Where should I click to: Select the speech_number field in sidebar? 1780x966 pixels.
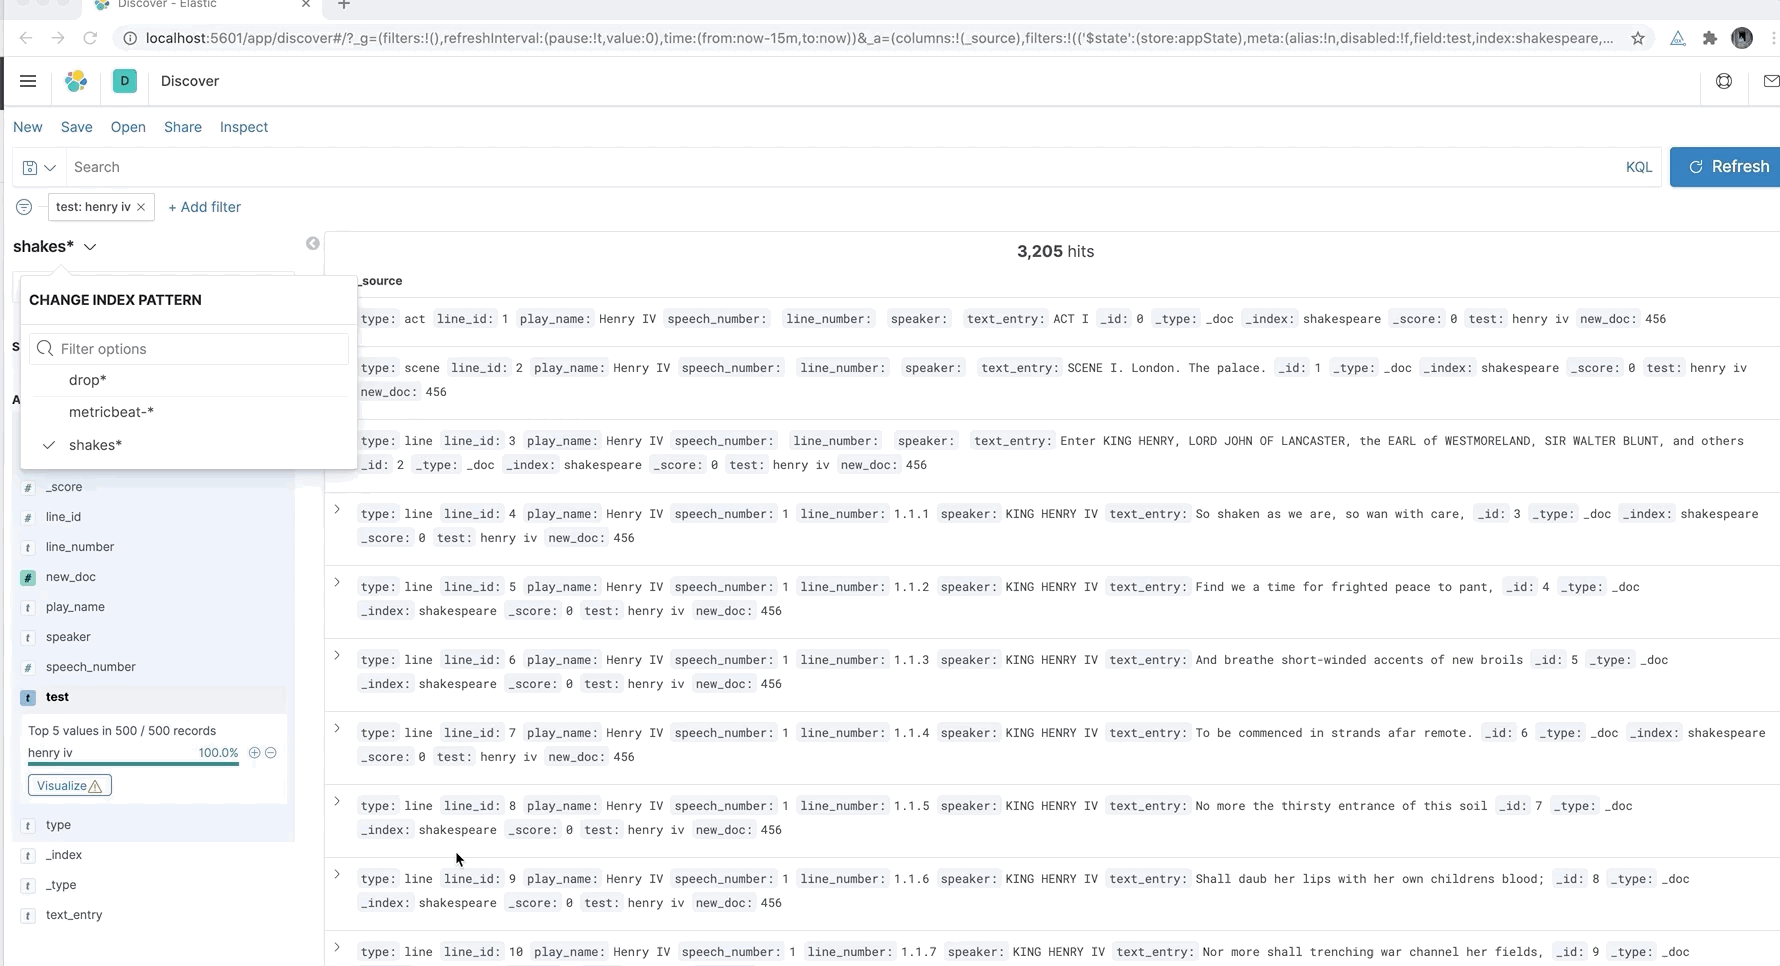click(91, 667)
